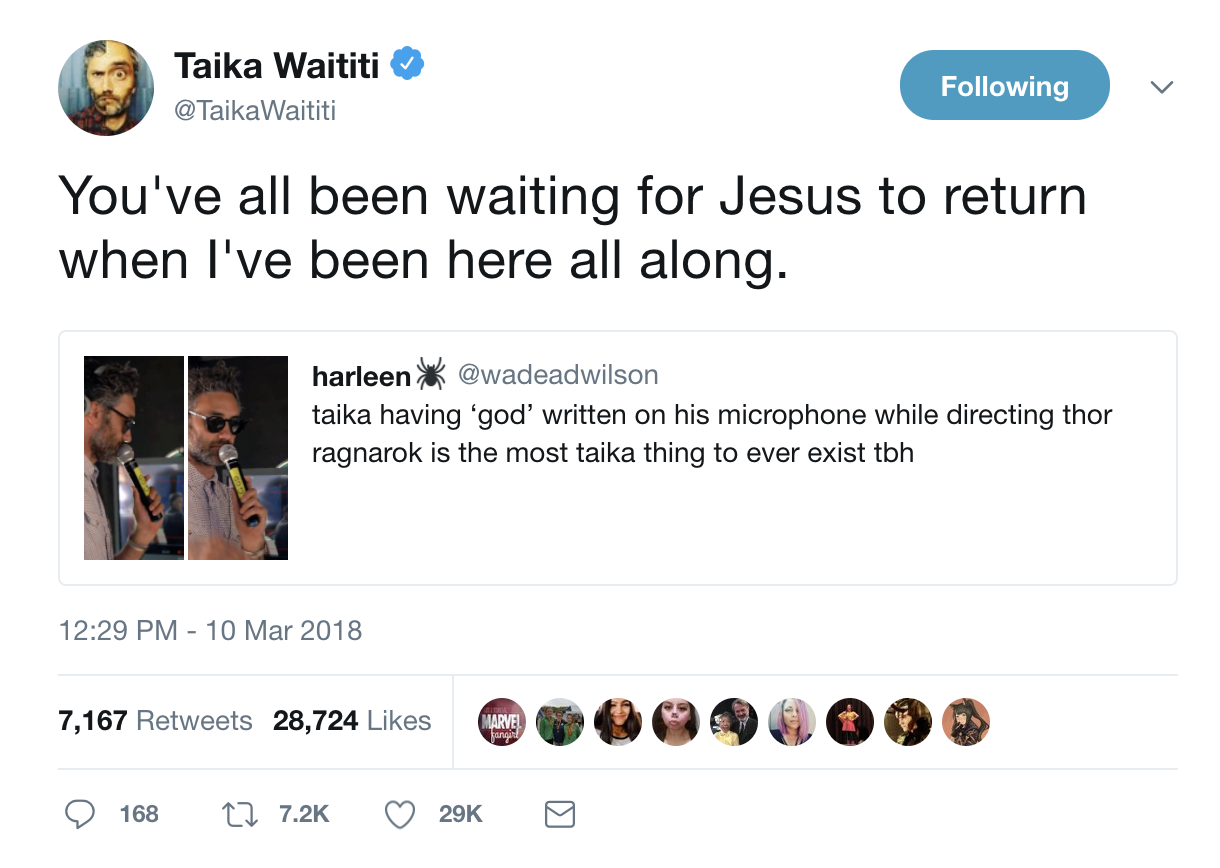Image resolution: width=1220 pixels, height=868 pixels.
Task: Click the reply speech bubble icon
Action: click(80, 815)
